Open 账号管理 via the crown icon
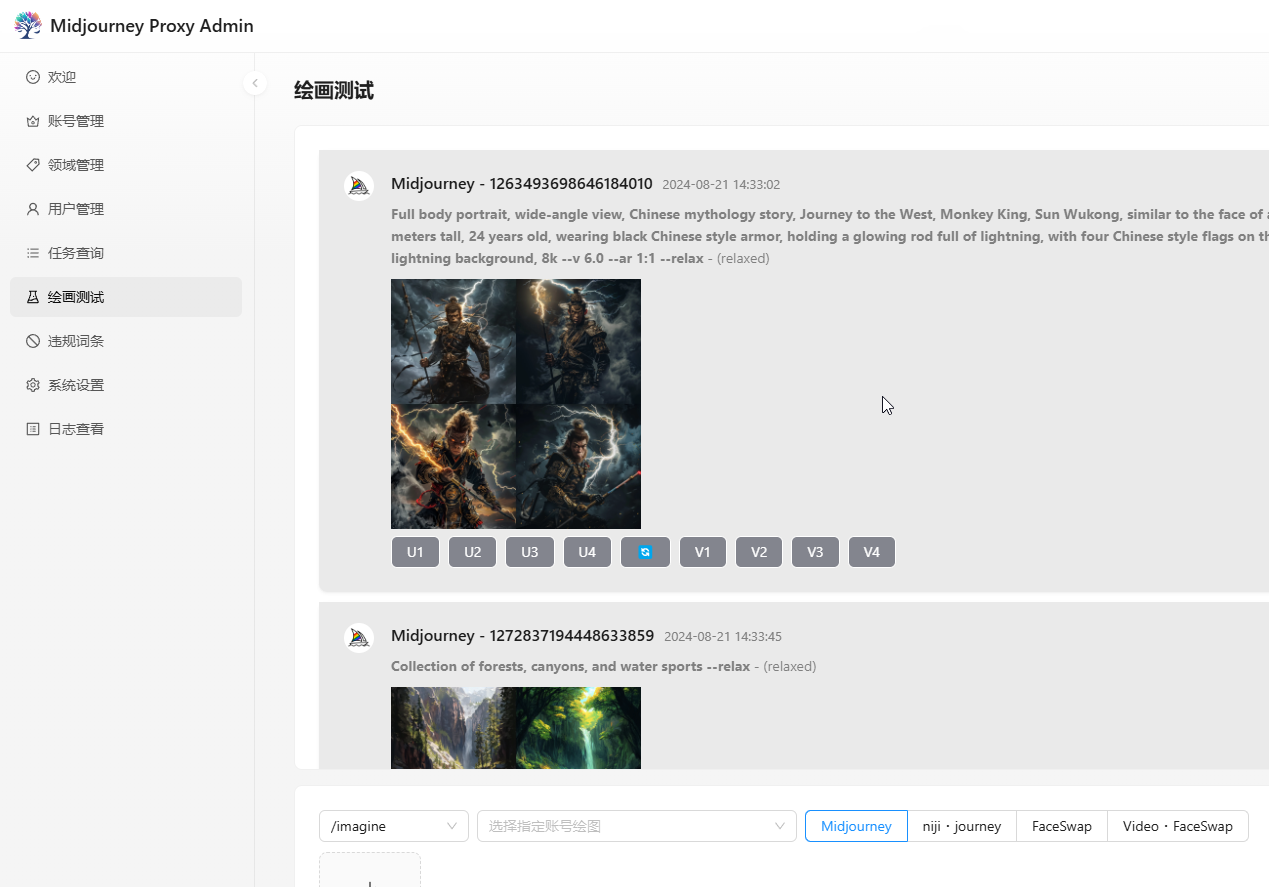 pos(34,120)
